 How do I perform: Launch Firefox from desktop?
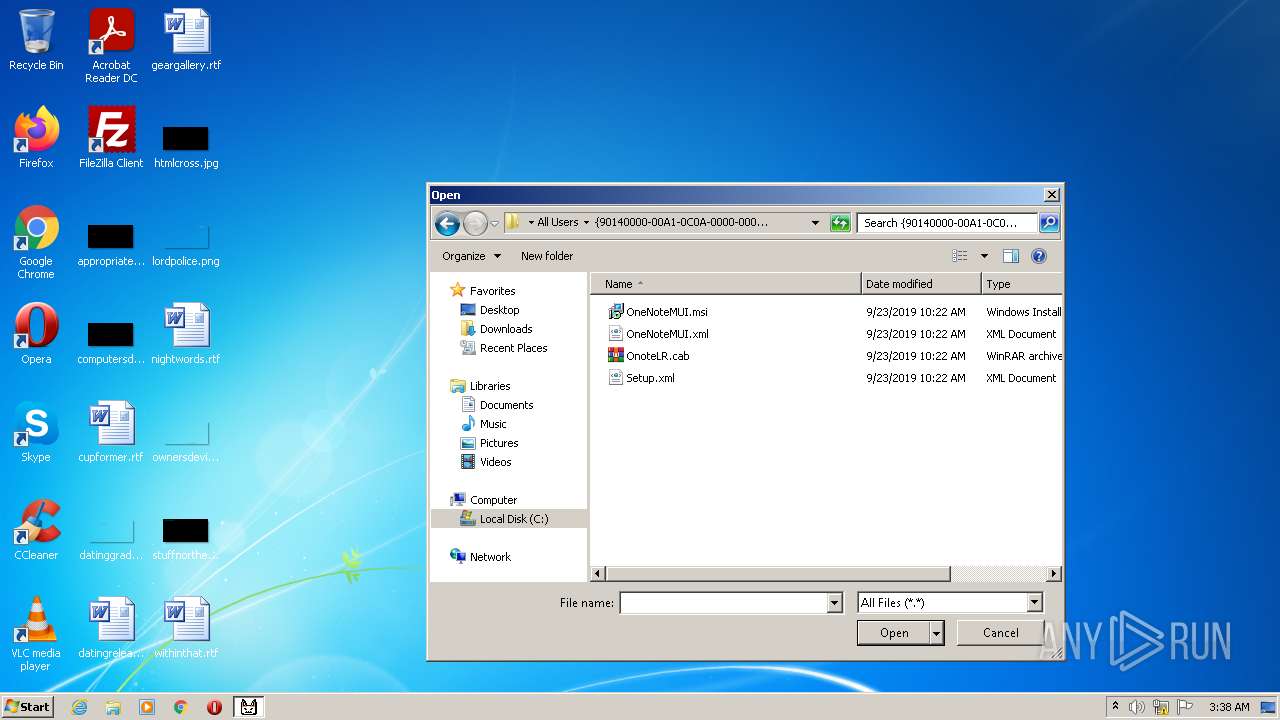tap(36, 138)
